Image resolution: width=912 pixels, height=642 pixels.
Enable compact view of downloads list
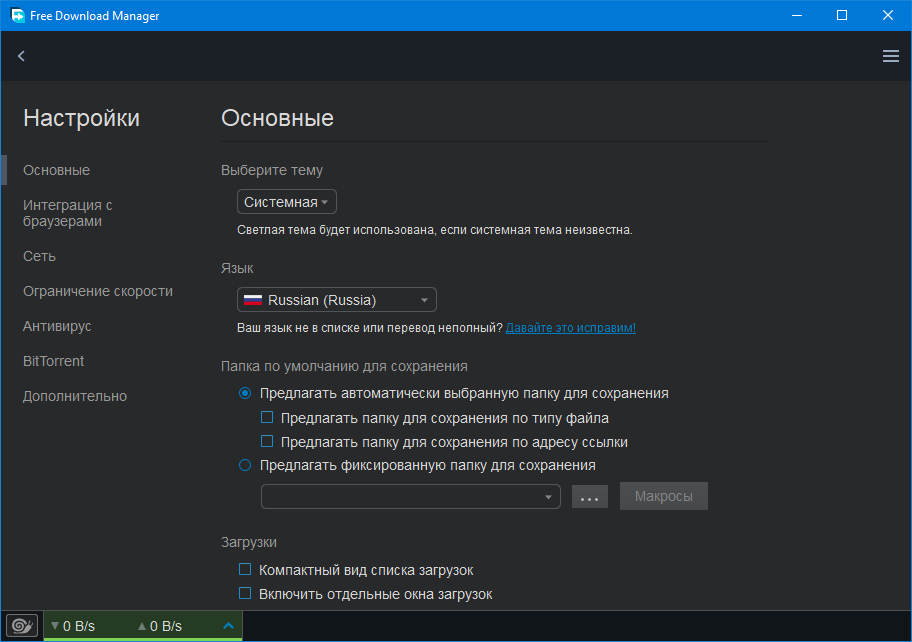(x=245, y=569)
